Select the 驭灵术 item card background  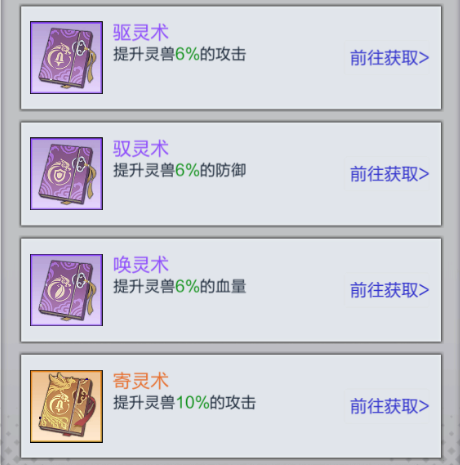pos(231,174)
